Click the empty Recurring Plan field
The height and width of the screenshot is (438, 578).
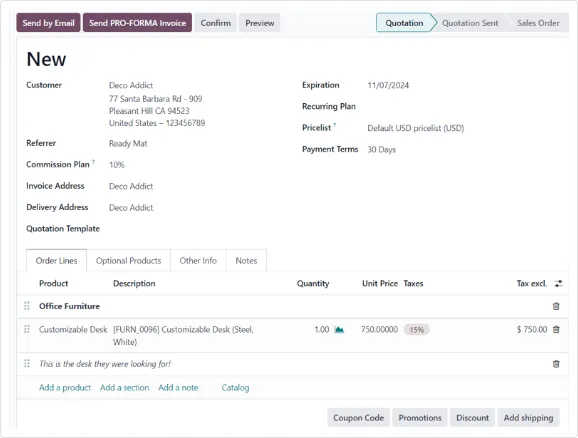(x=464, y=107)
